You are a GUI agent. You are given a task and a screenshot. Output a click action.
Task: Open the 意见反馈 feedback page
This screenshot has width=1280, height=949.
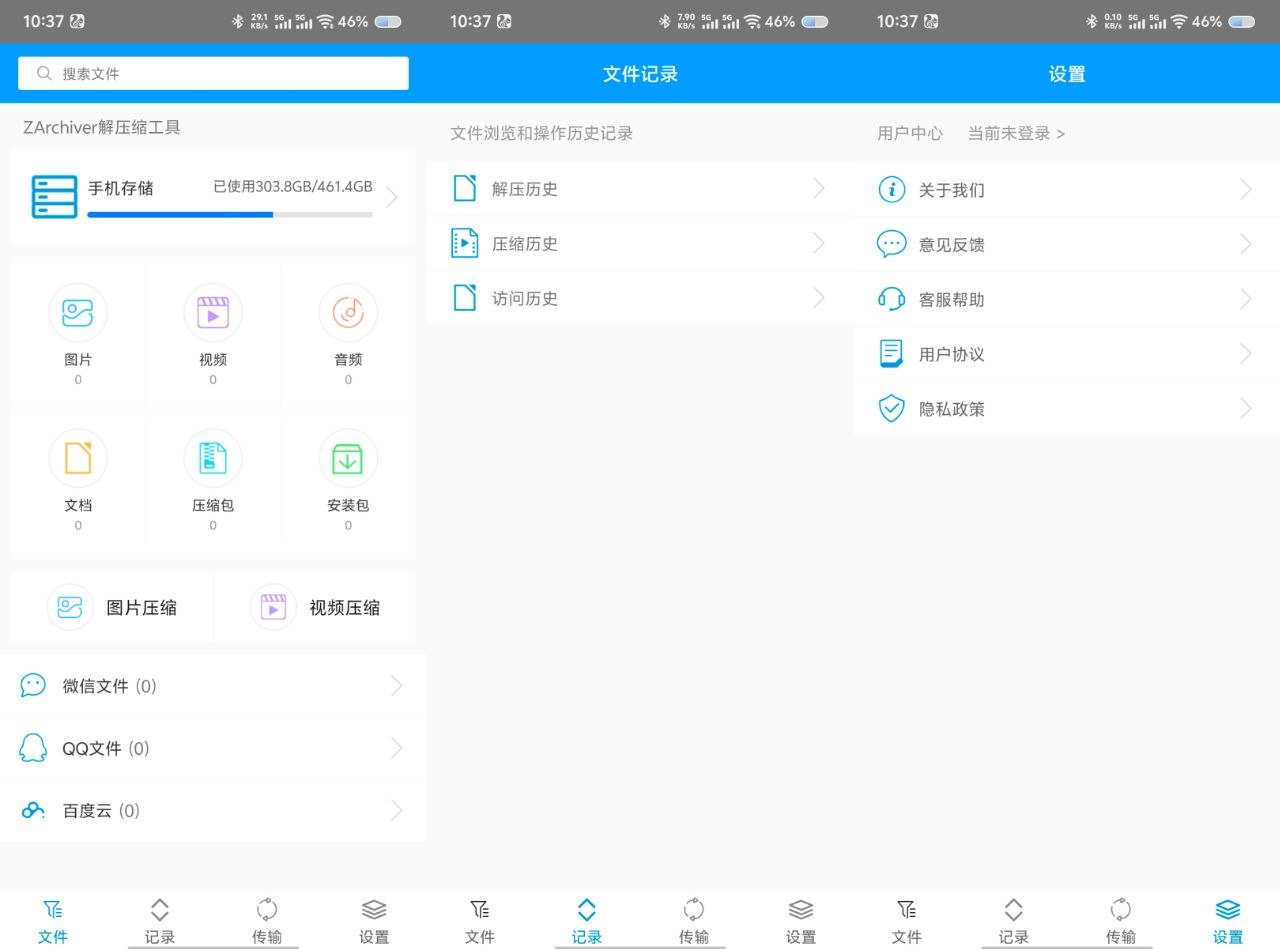(1064, 244)
